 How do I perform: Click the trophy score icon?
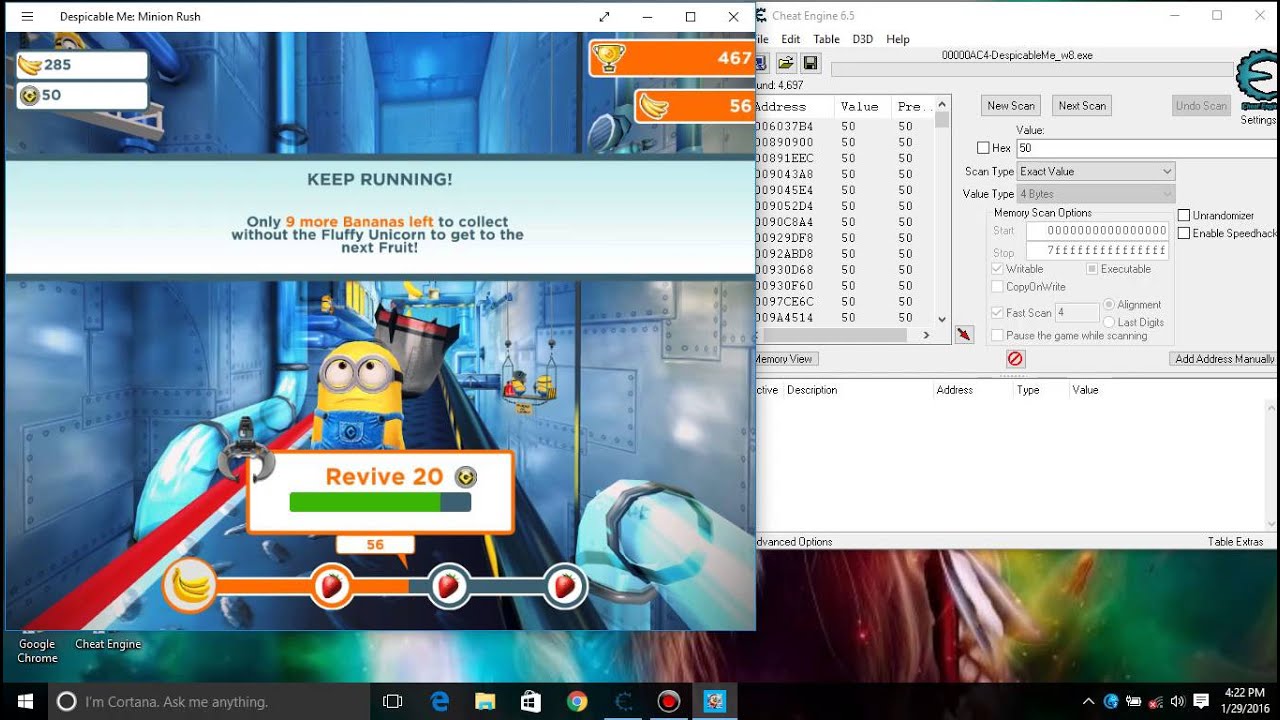point(607,58)
